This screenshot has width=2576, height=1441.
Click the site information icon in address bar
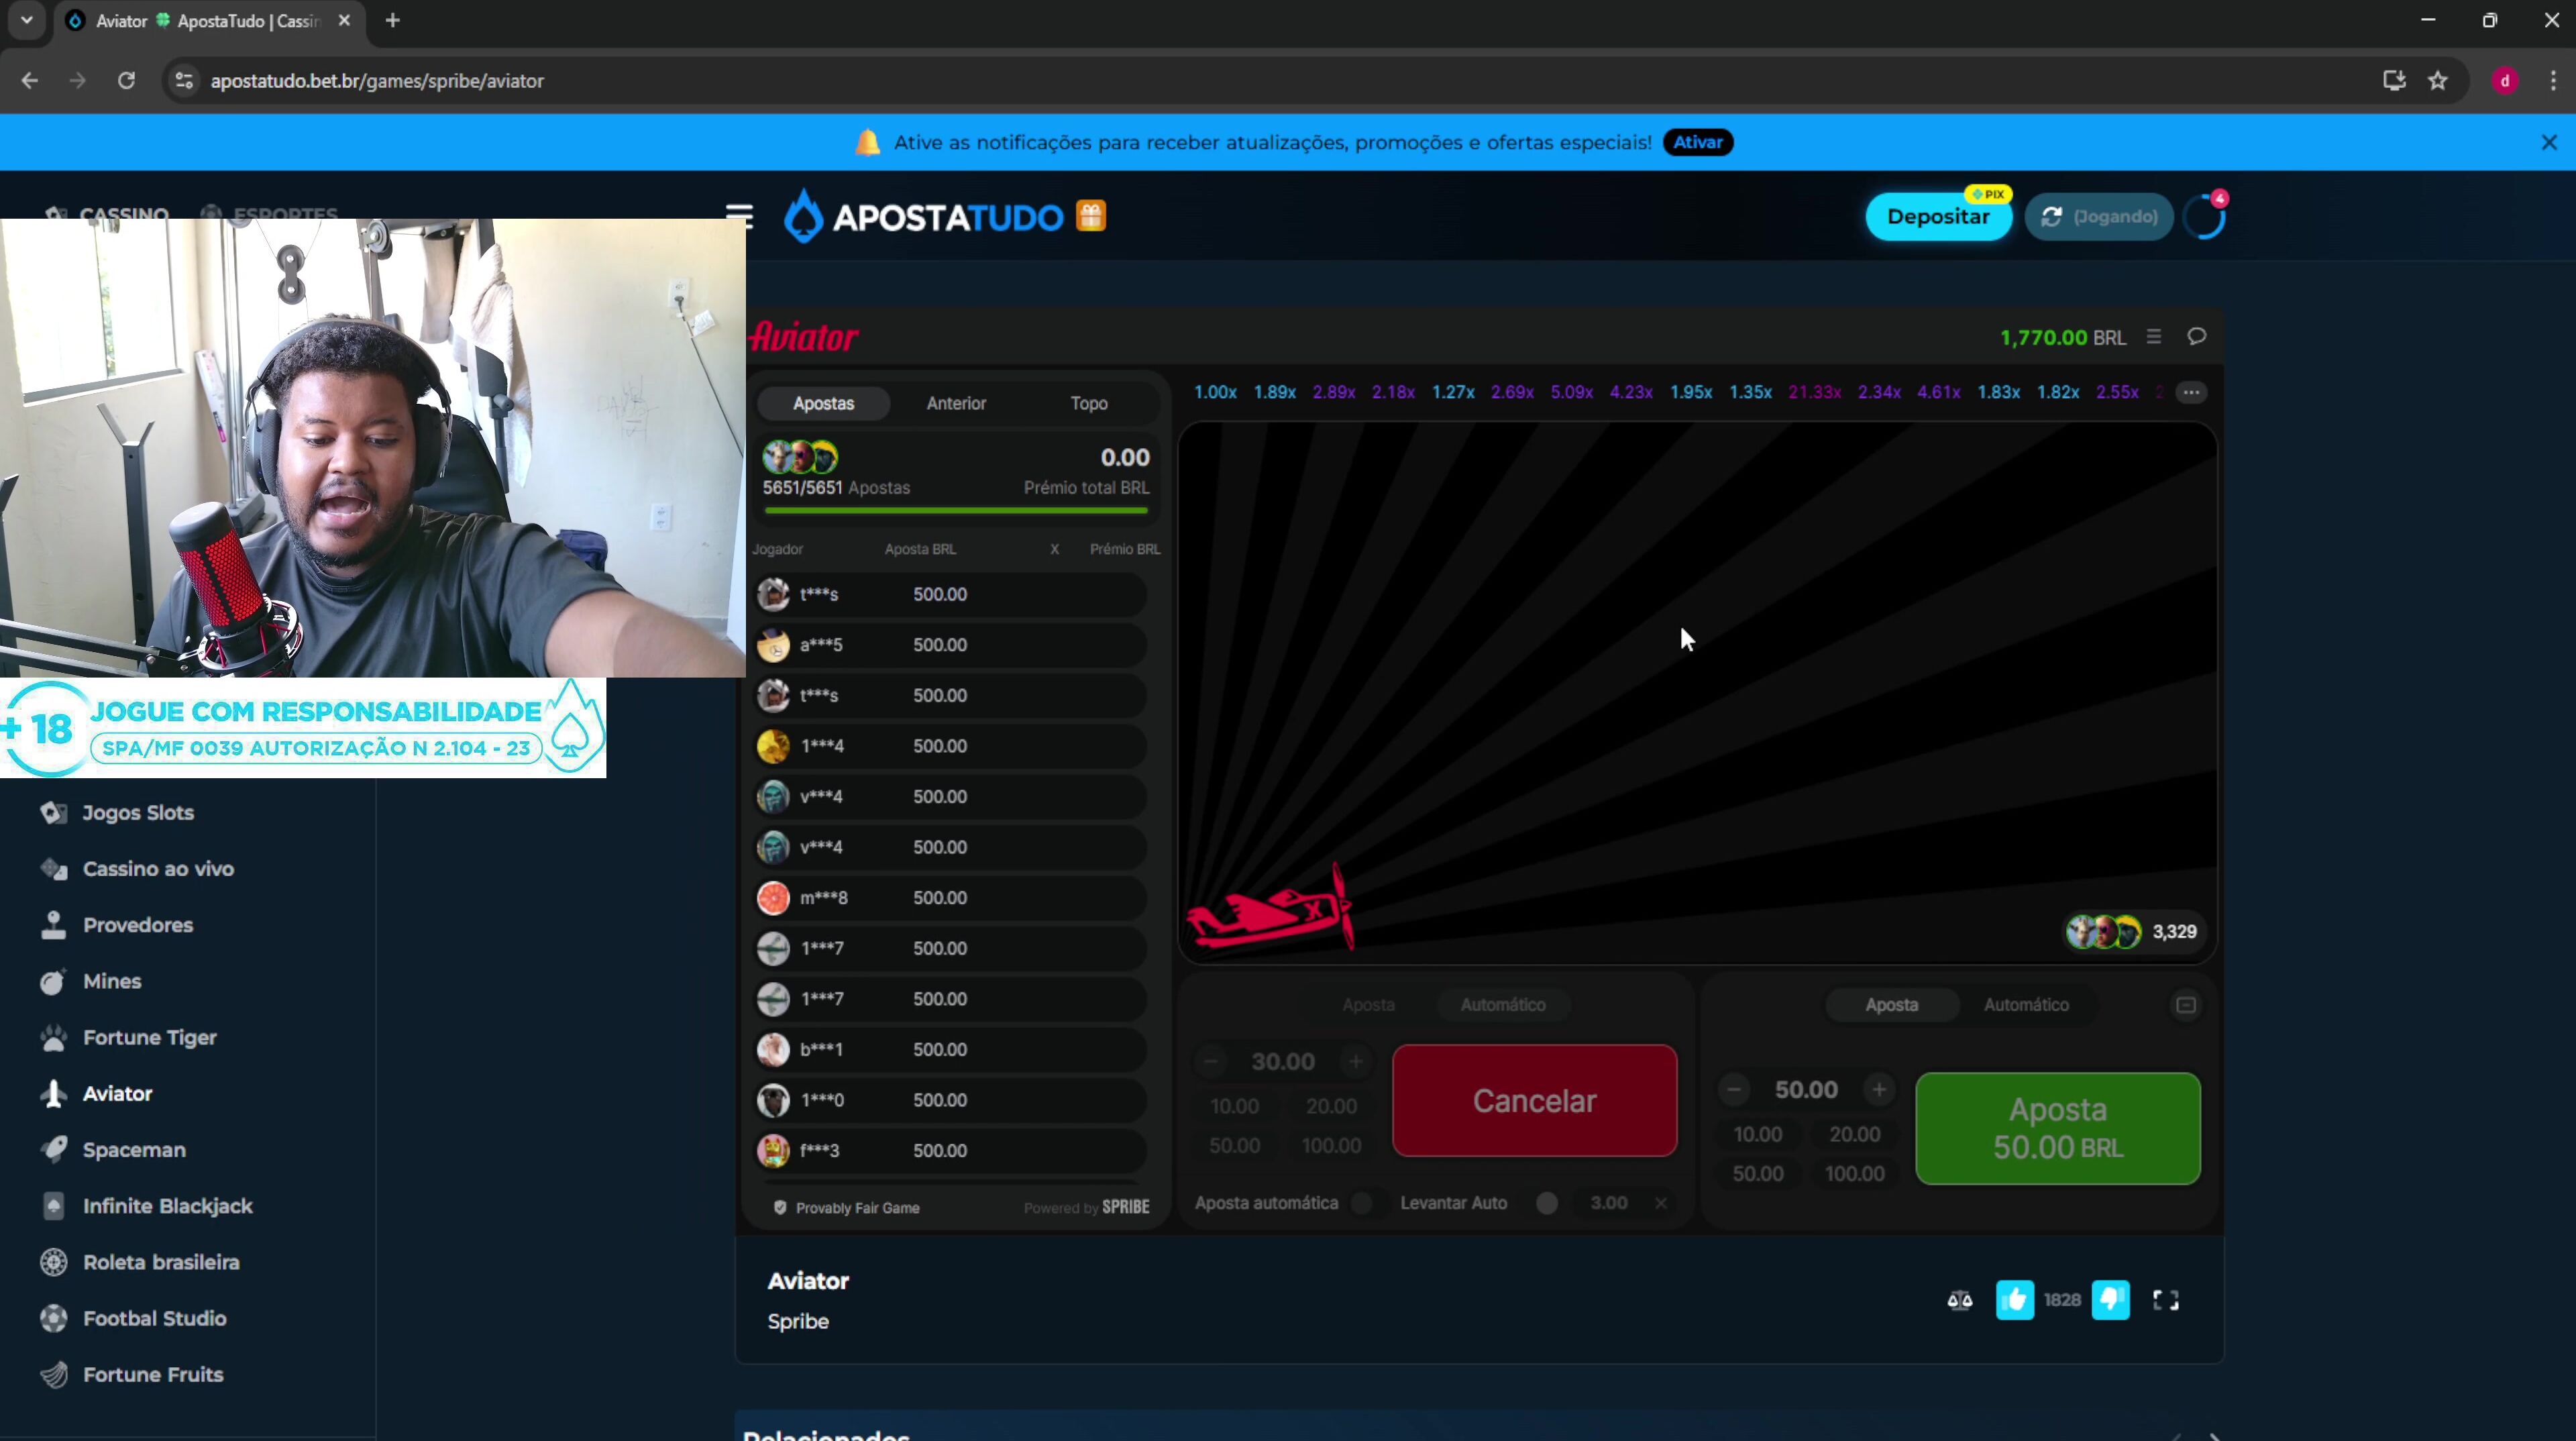[184, 81]
